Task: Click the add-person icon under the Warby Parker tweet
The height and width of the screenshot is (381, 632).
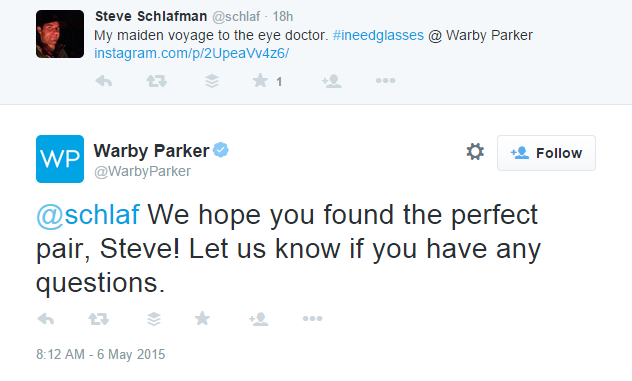Action: click(x=259, y=319)
